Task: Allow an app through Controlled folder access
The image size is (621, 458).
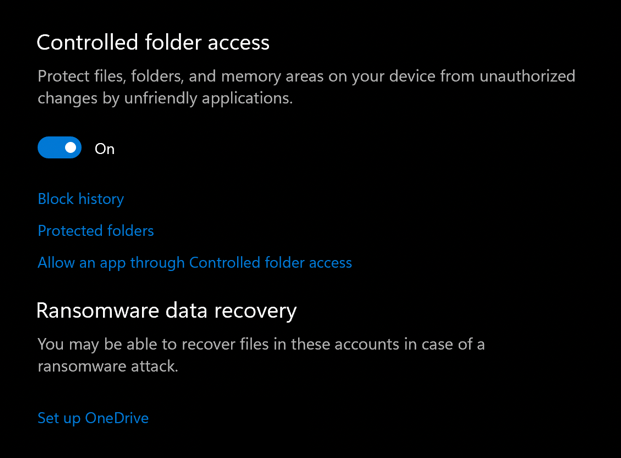Action: [x=195, y=263]
